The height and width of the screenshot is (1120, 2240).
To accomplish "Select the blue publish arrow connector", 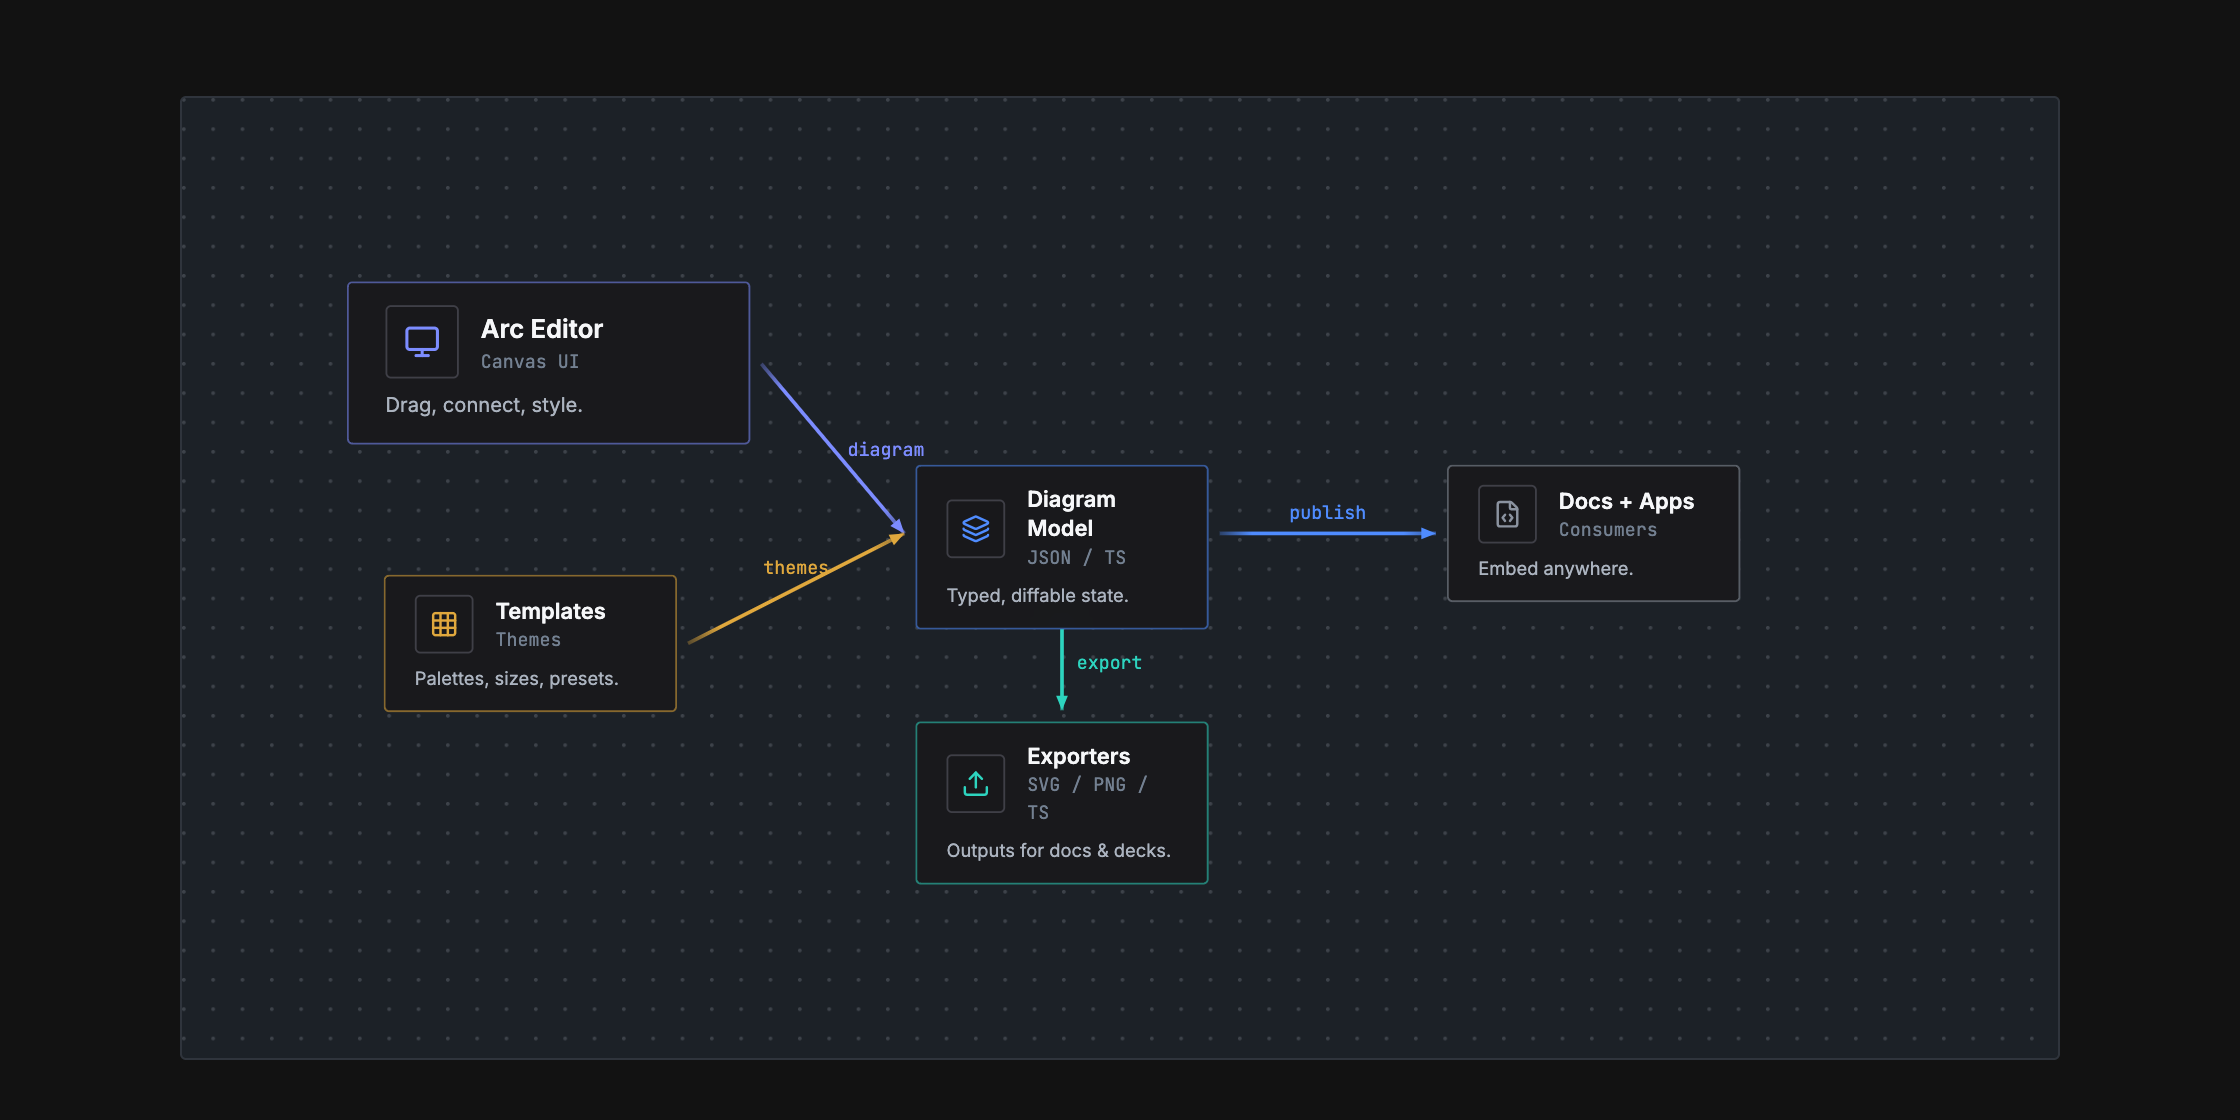I will 1328,534.
